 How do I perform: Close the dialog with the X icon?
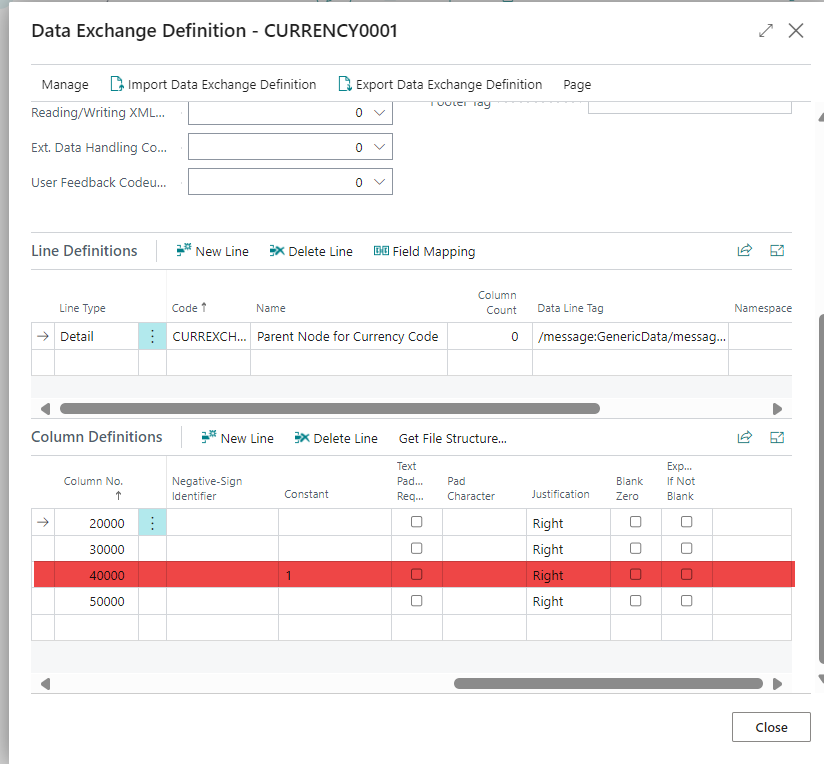tap(796, 30)
